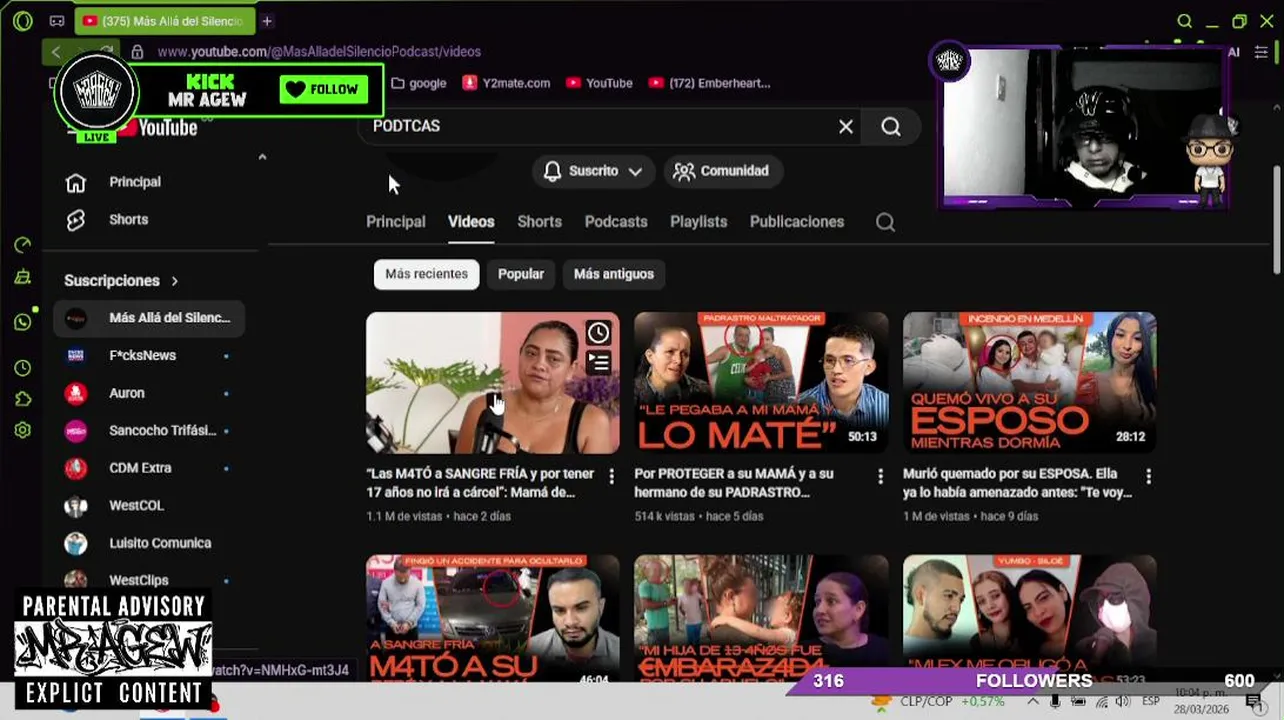Play the 'Quemó vivo a su esposo' thumbnail

(x=1029, y=383)
